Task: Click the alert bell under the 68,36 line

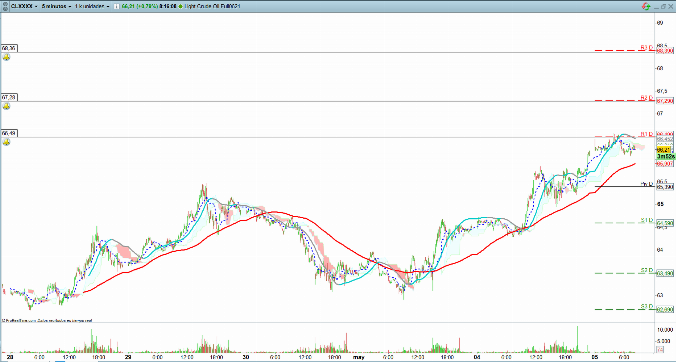Action: coord(6,57)
